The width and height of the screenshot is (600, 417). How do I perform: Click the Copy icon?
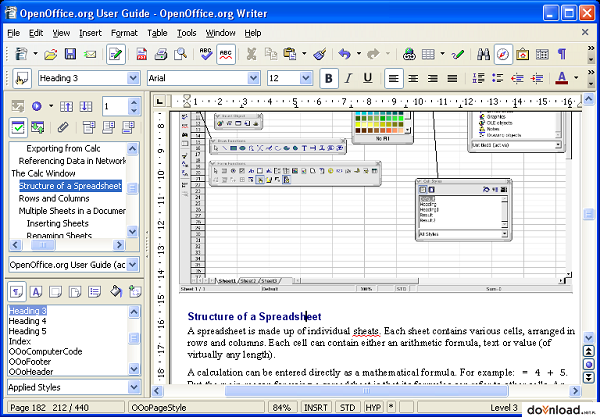point(271,54)
